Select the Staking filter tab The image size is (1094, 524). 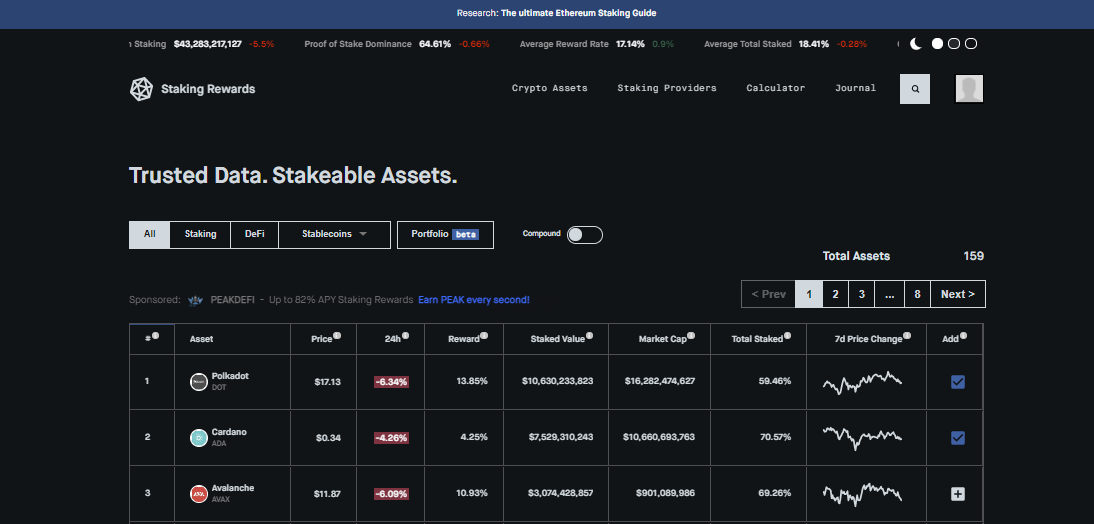[x=200, y=234]
